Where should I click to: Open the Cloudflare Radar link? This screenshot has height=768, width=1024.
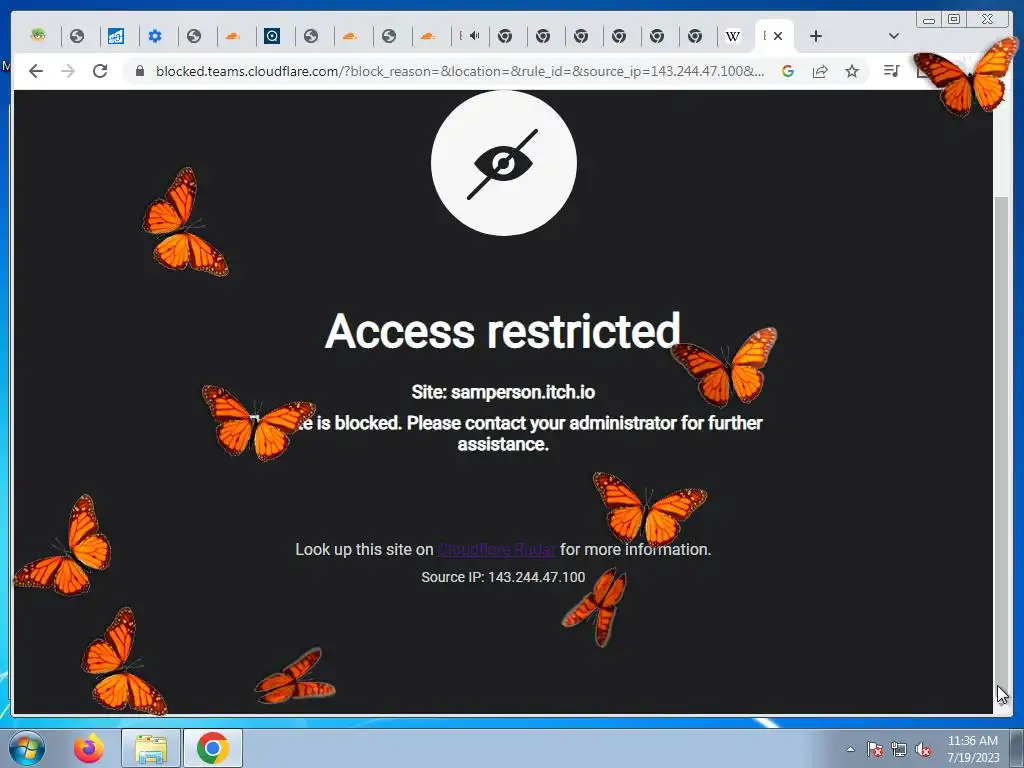click(496, 549)
